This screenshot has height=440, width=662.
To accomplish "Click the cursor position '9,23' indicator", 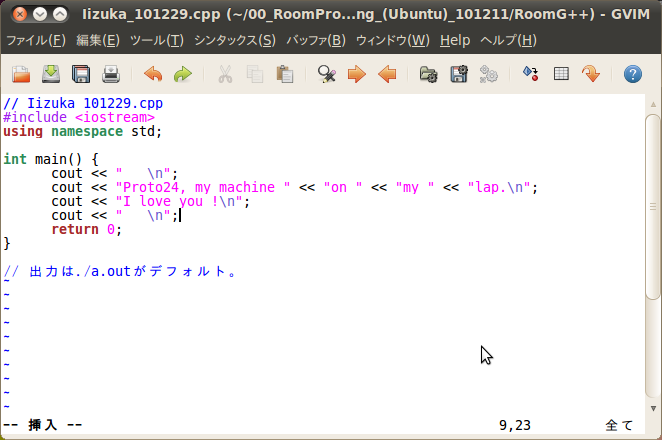I will click(515, 425).
